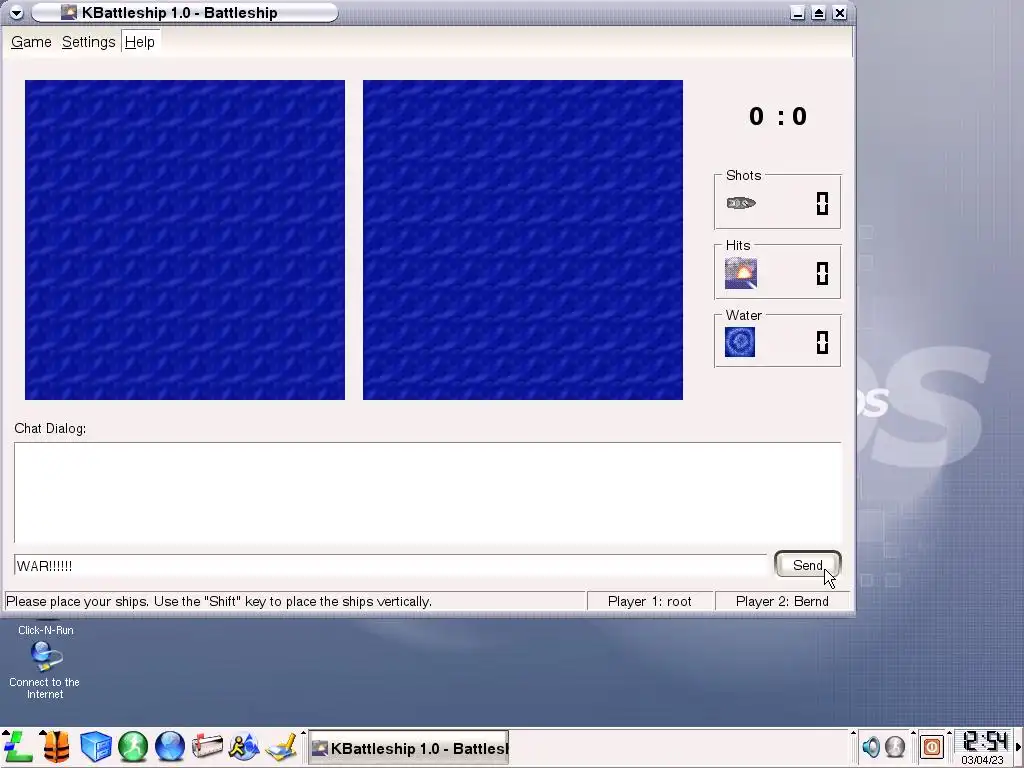Open the window menu arrow in the title bar
The height and width of the screenshot is (768, 1024).
(16, 12)
